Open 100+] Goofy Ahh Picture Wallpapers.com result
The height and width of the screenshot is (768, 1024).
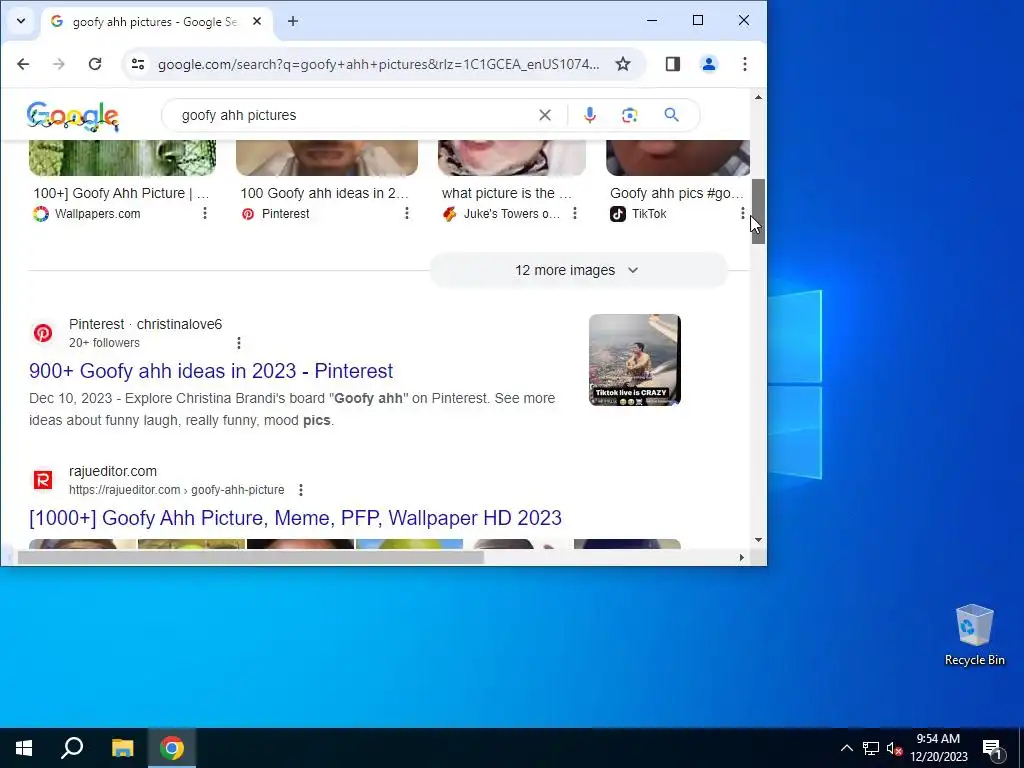121,193
